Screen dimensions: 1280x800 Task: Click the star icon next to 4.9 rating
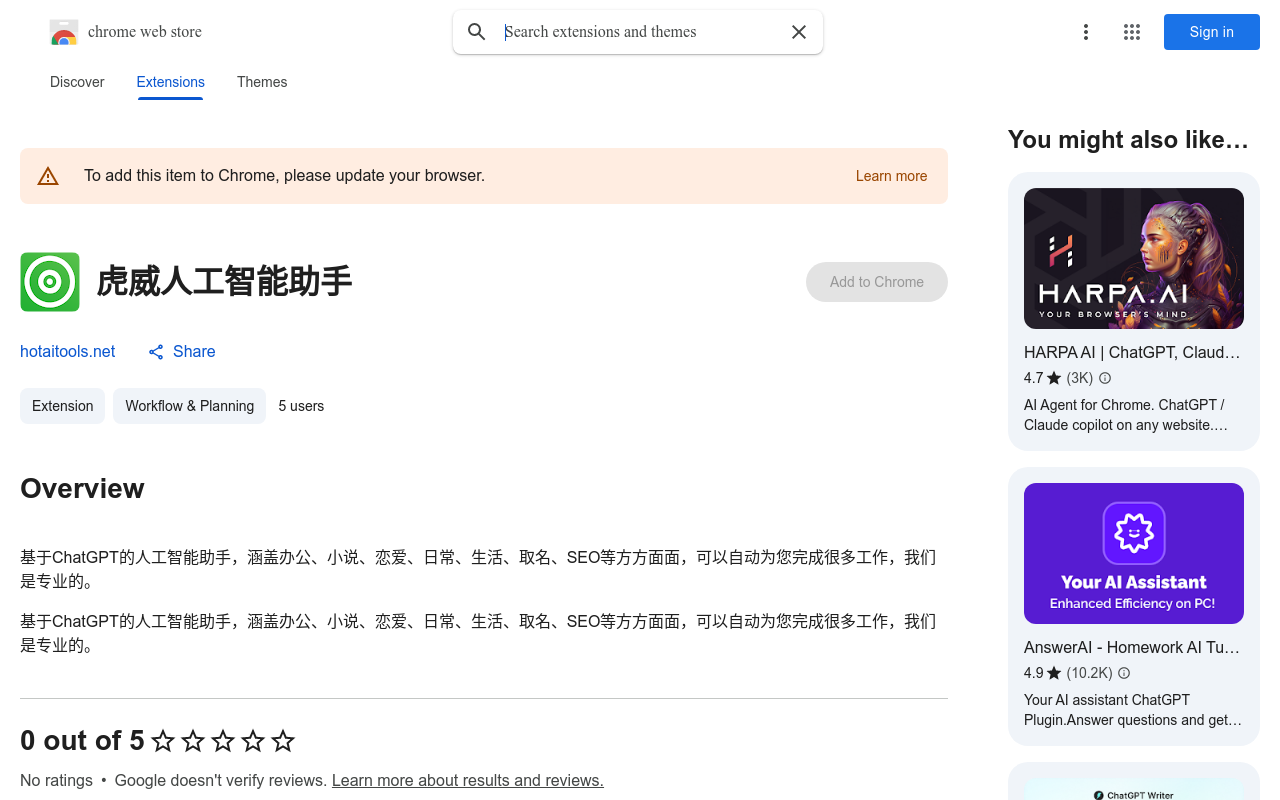1054,673
